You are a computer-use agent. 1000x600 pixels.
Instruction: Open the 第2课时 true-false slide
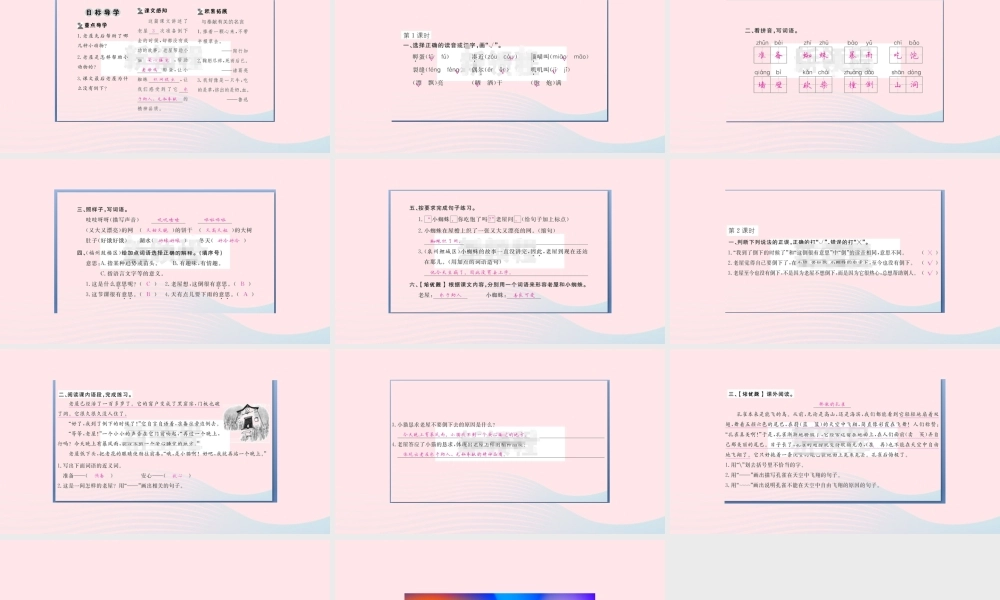(x=834, y=251)
